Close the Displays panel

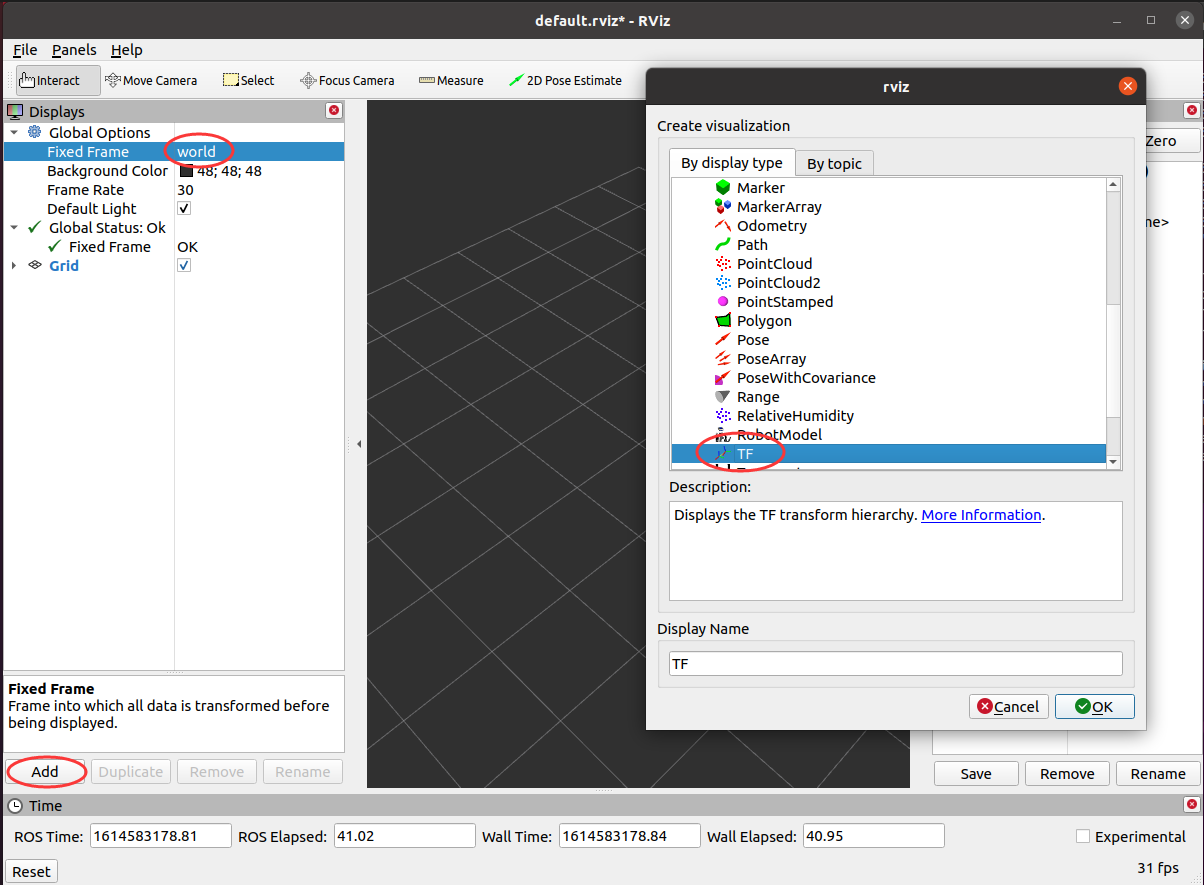(334, 111)
